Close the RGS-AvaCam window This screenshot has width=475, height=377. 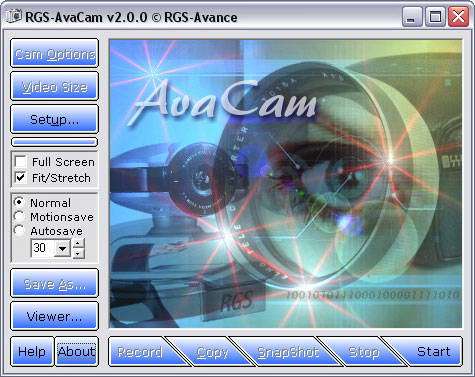click(458, 17)
